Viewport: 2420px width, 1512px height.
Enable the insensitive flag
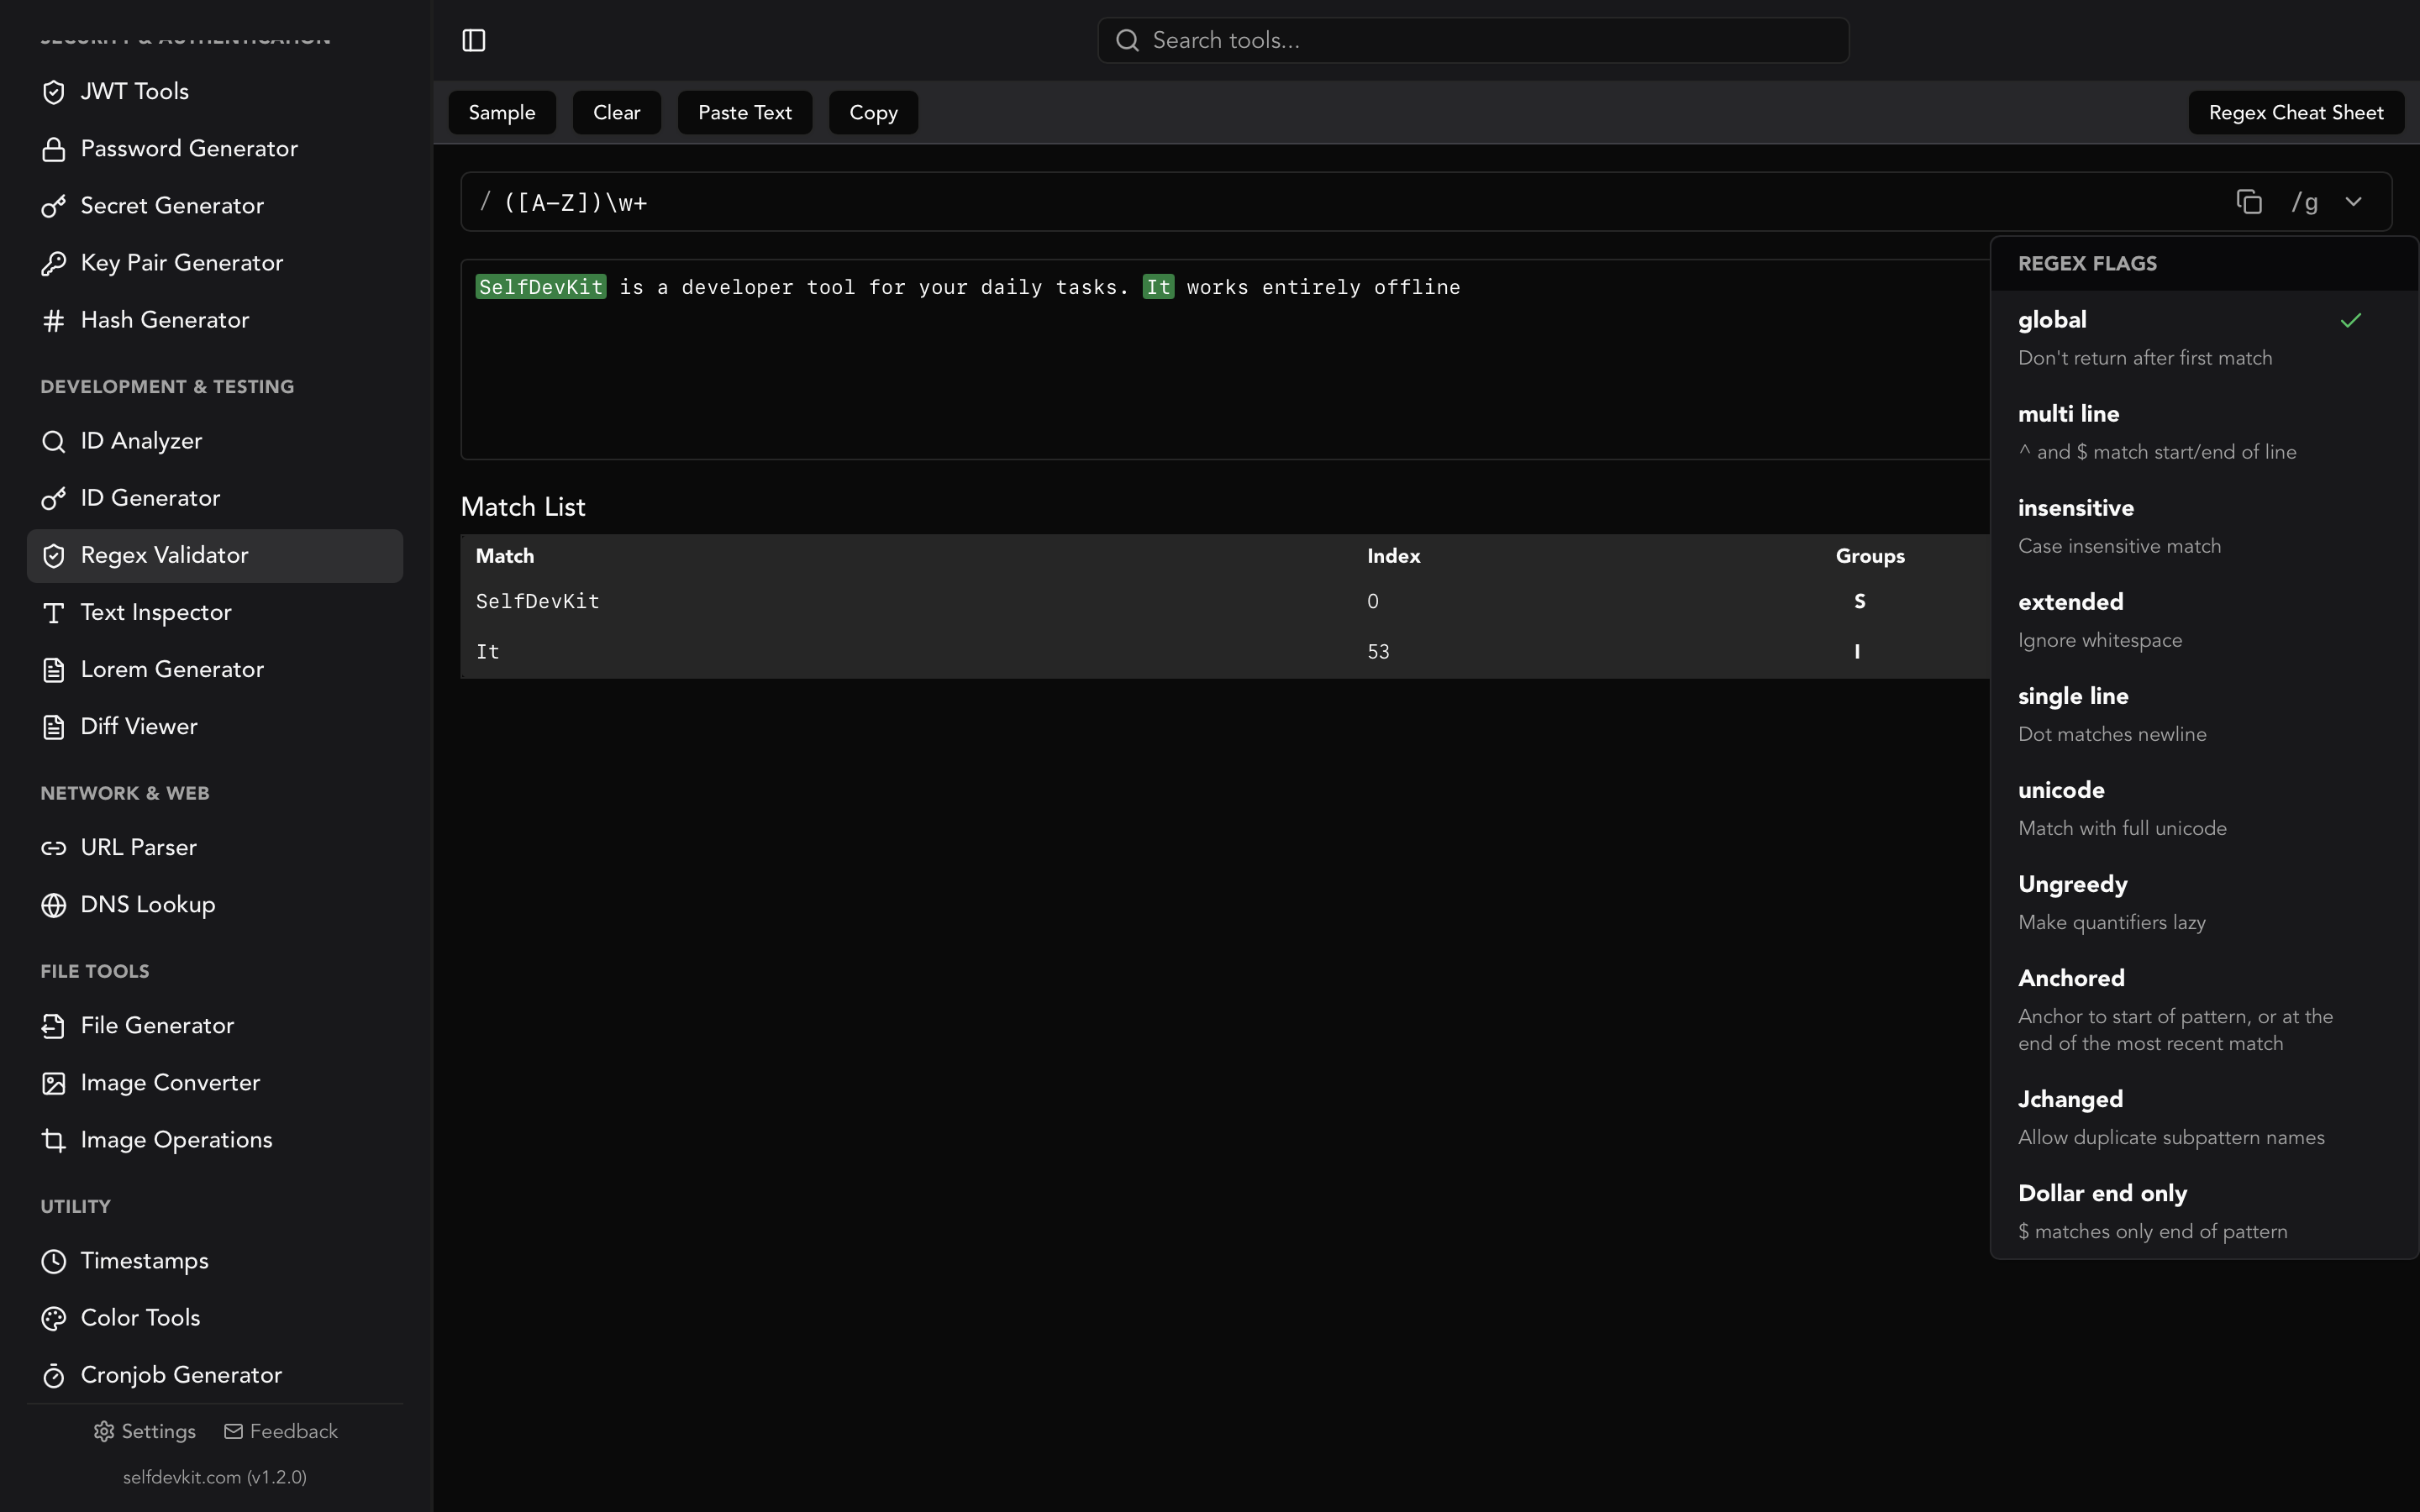[2204, 526]
